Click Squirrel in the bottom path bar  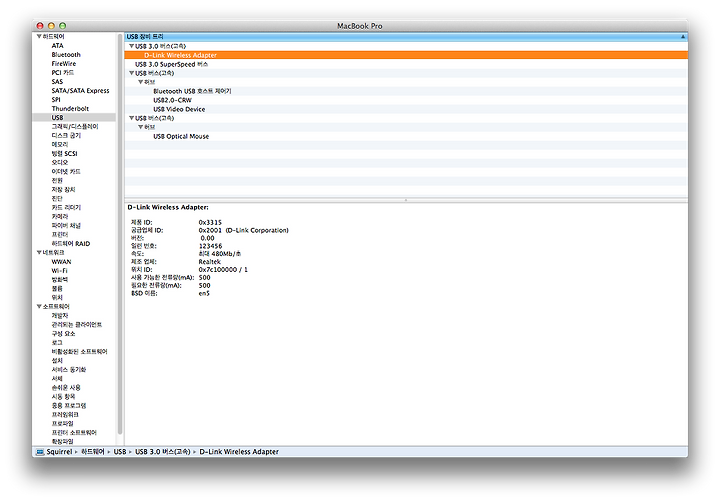(59, 451)
